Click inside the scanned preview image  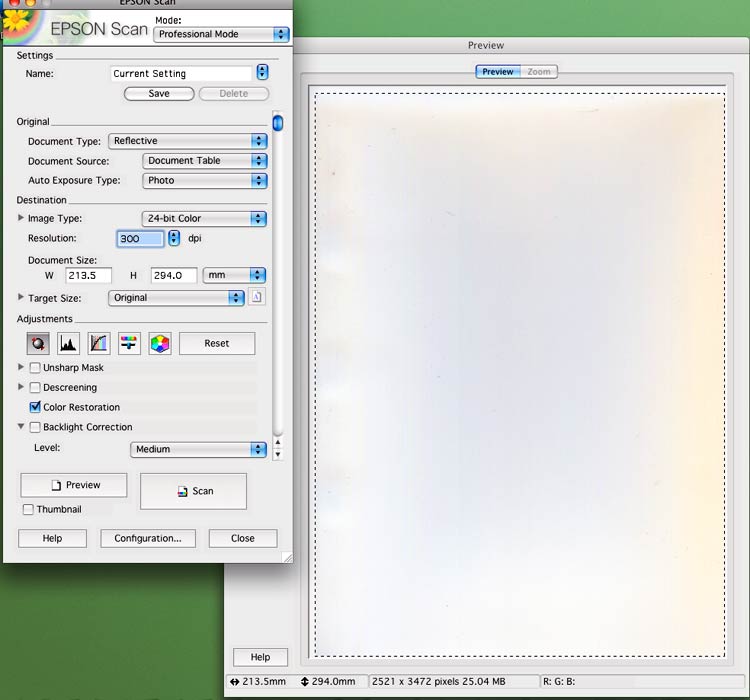pyautogui.click(x=519, y=375)
